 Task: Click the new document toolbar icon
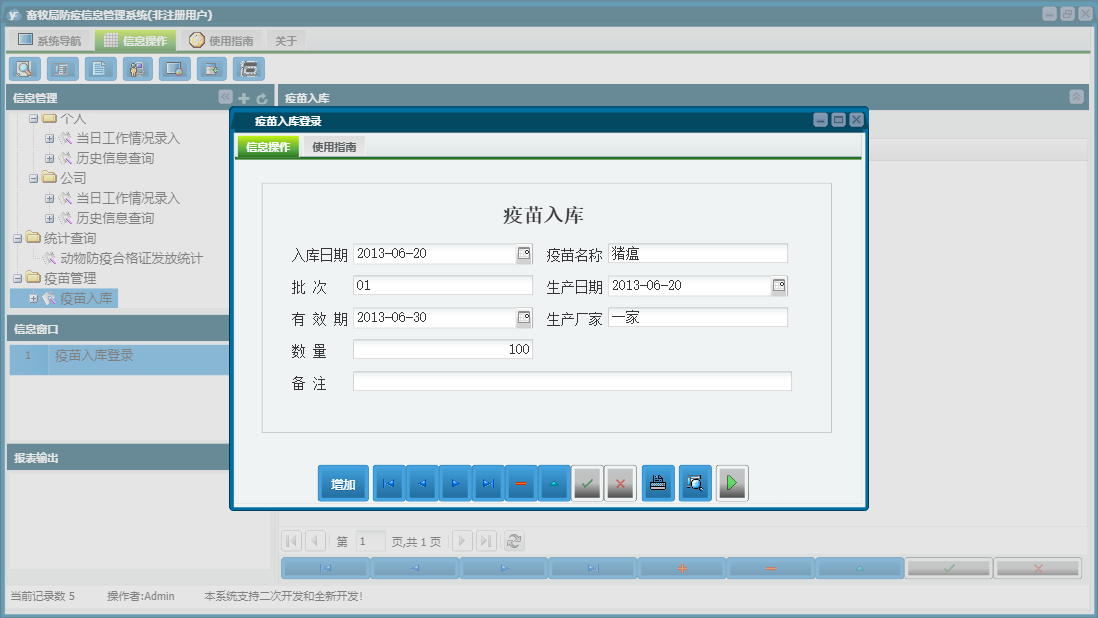[x=99, y=68]
